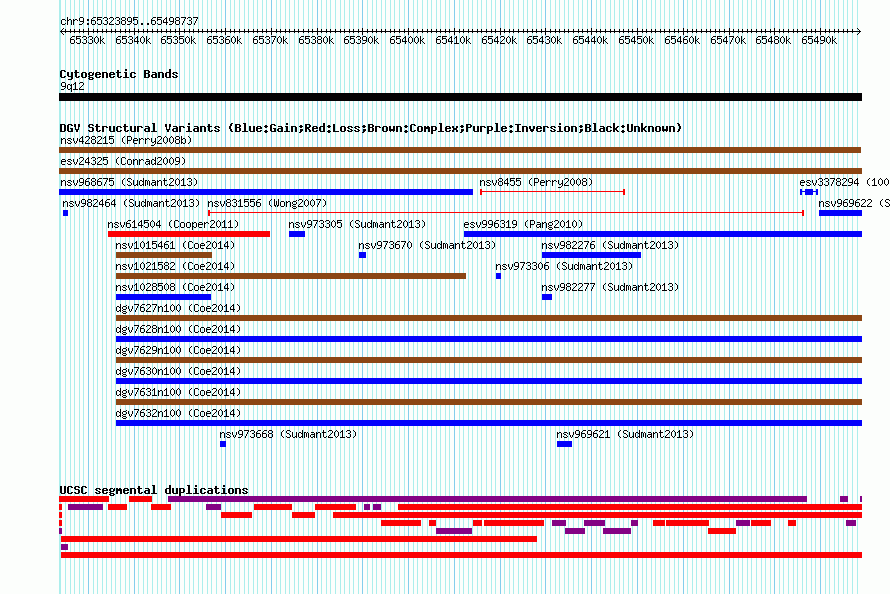The height and width of the screenshot is (594, 890).
Task: Click the thin red nsv8455 loss line
Action: tap(552, 192)
